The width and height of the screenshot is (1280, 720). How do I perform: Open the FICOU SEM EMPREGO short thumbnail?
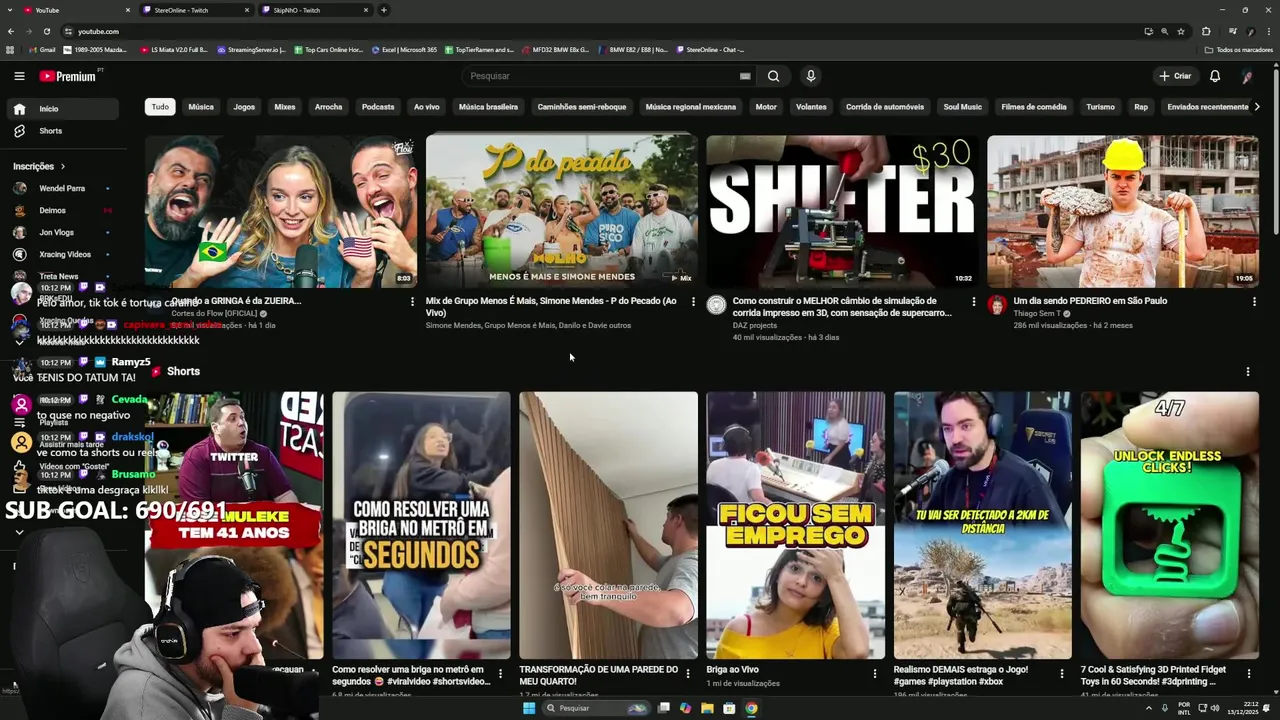pos(795,525)
